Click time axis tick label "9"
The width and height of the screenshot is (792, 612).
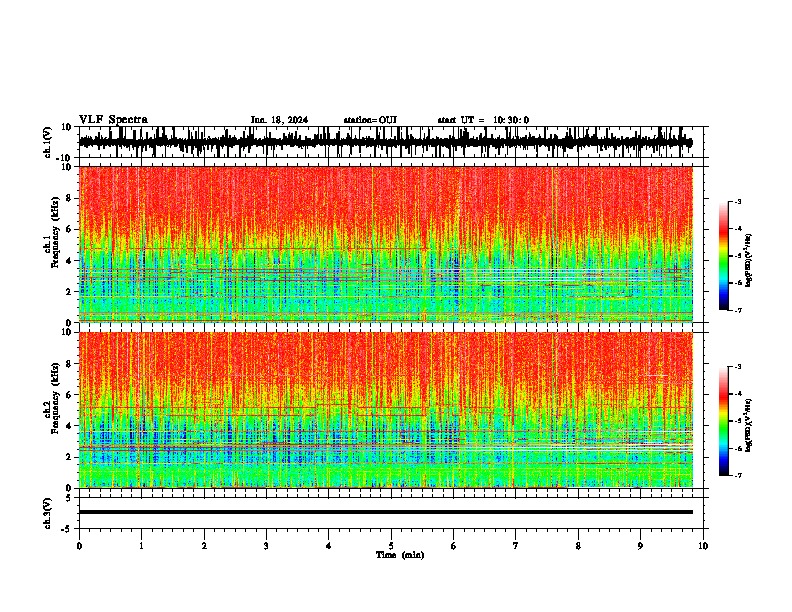click(640, 546)
